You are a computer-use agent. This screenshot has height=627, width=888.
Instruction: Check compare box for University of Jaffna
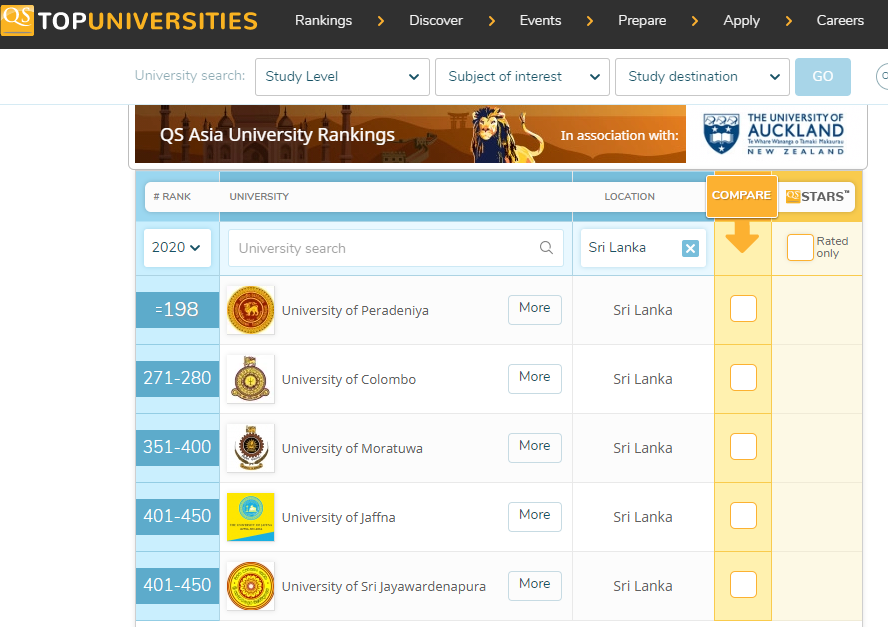point(744,515)
